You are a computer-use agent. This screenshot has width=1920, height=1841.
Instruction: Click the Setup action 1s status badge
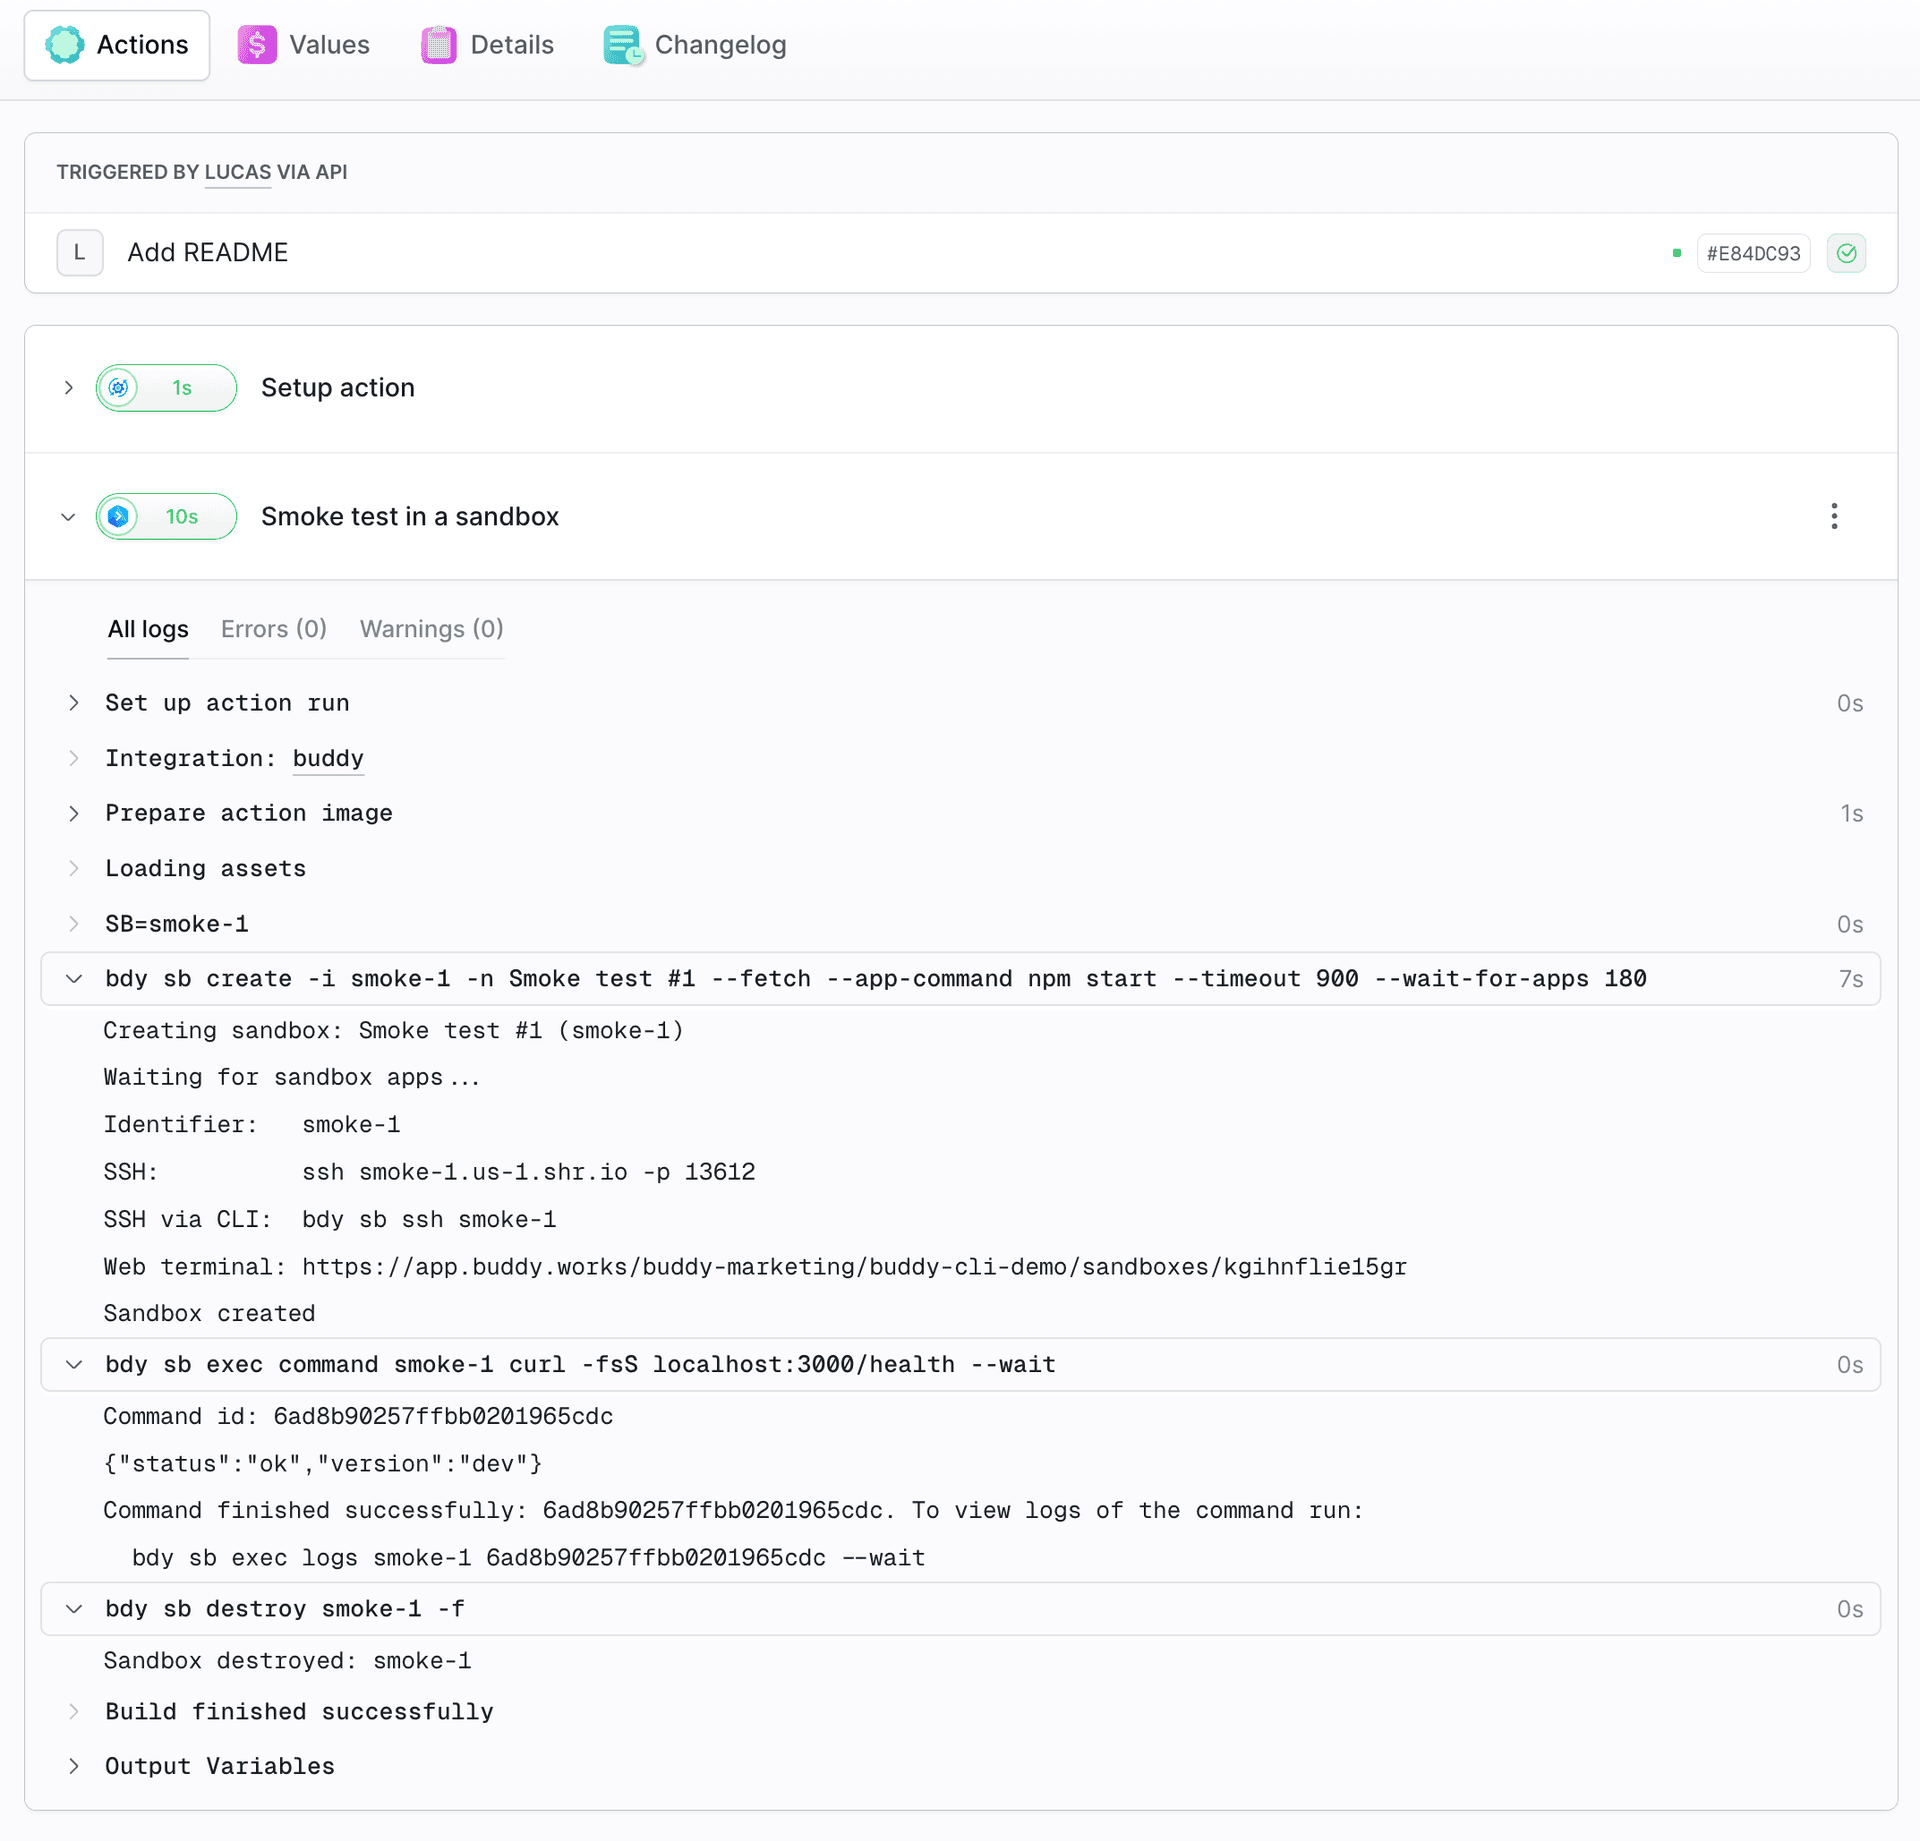pos(166,388)
